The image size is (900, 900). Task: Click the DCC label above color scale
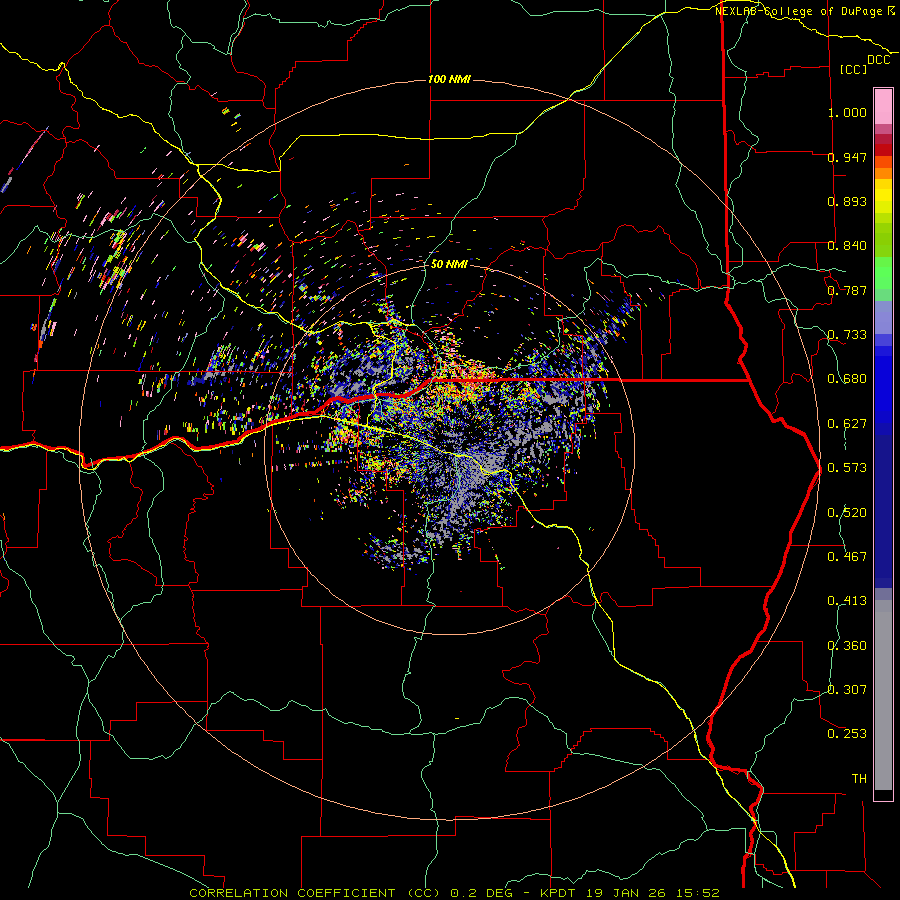879,60
